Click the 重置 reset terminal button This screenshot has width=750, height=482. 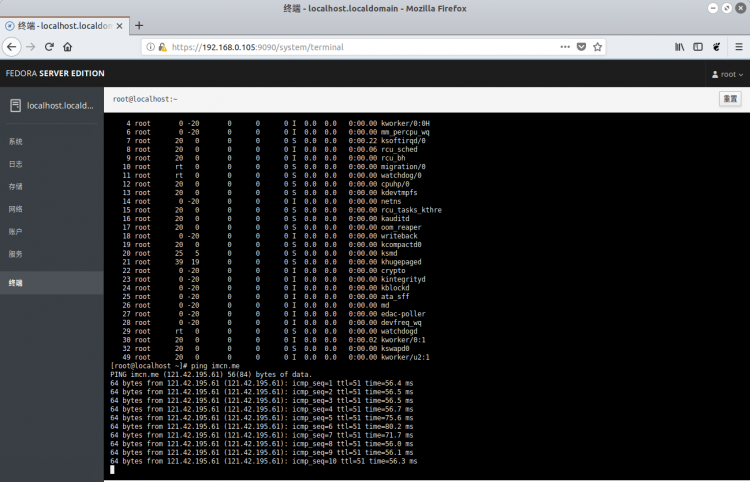pos(730,99)
